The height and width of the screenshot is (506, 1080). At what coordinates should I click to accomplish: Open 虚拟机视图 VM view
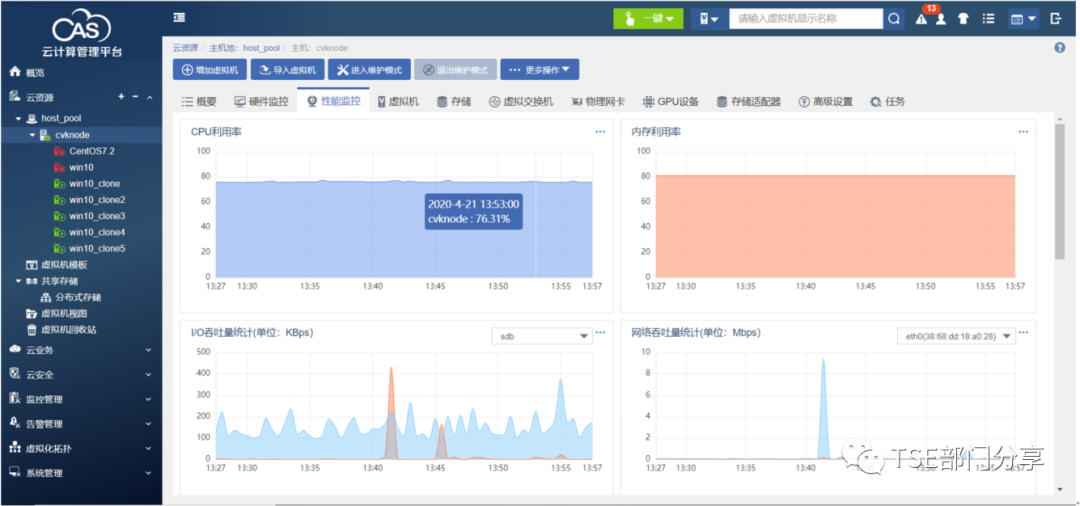coord(64,313)
